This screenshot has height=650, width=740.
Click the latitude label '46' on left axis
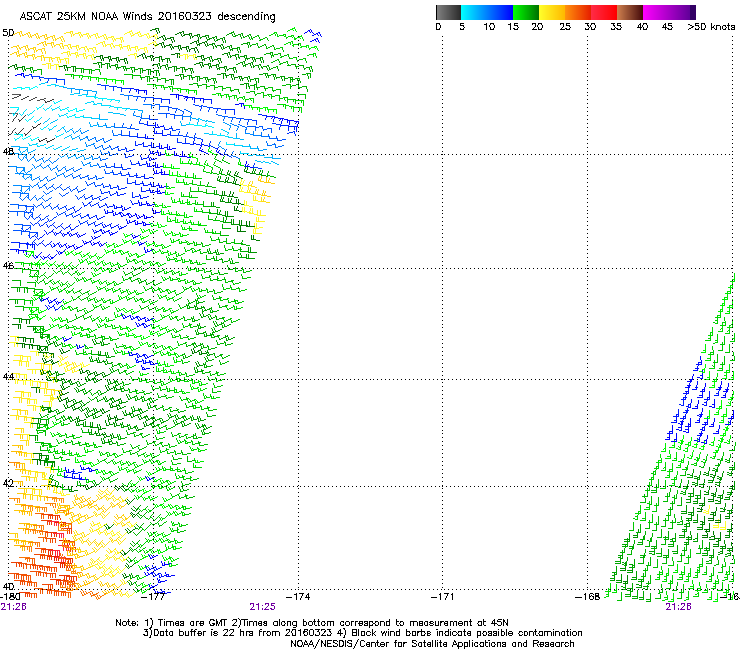pyautogui.click(x=8, y=266)
